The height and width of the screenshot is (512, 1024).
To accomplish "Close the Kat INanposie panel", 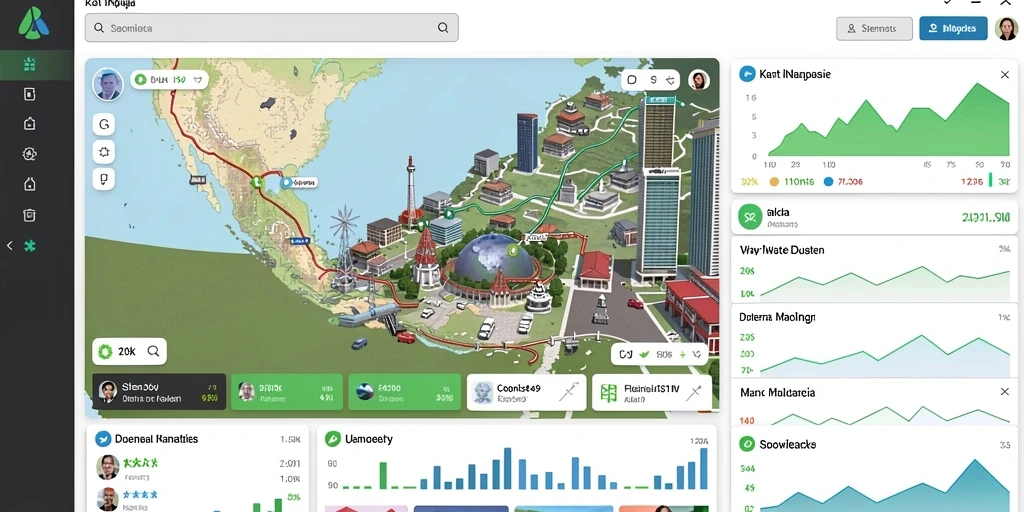I will pos(1004,74).
